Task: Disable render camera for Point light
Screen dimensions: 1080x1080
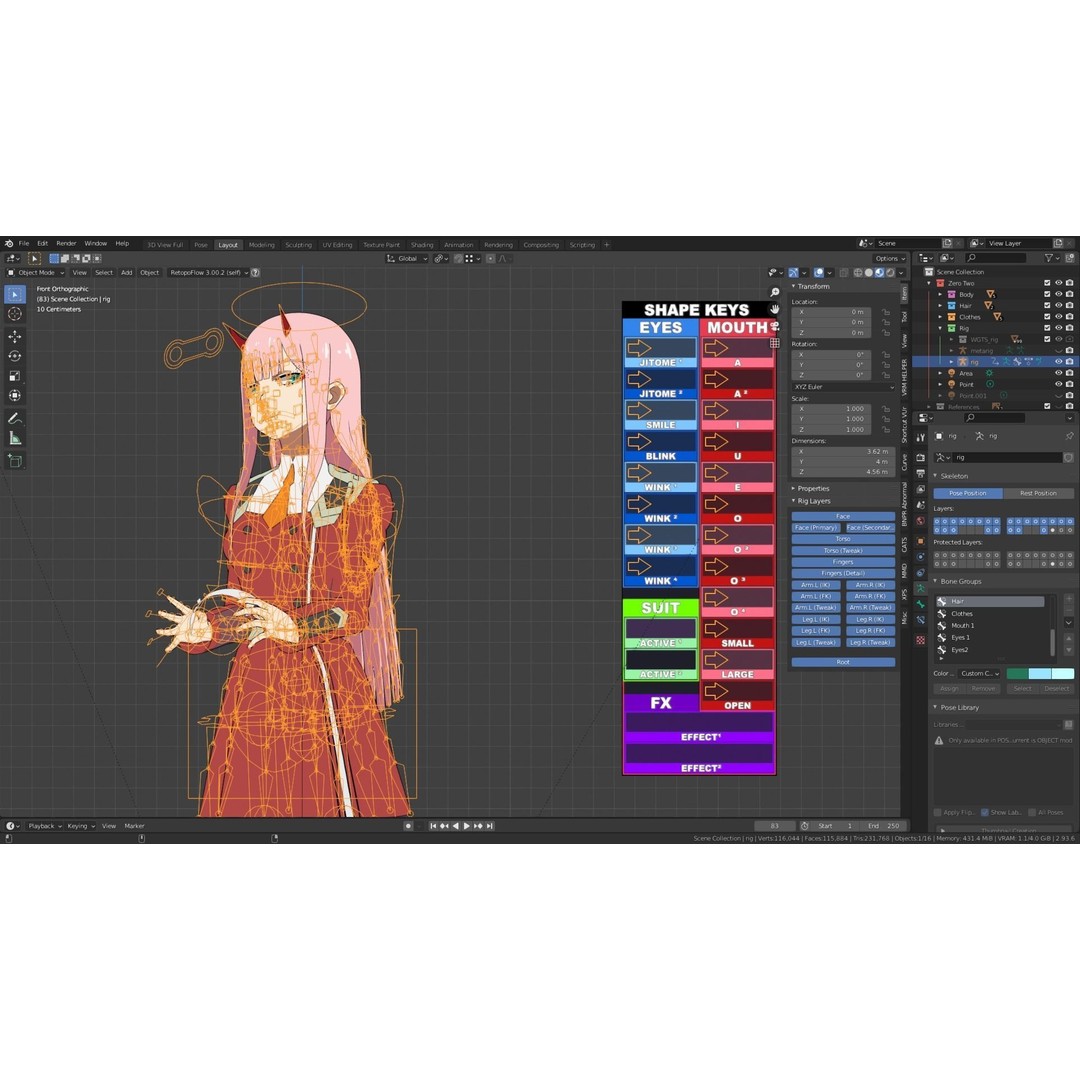Action: (1070, 384)
